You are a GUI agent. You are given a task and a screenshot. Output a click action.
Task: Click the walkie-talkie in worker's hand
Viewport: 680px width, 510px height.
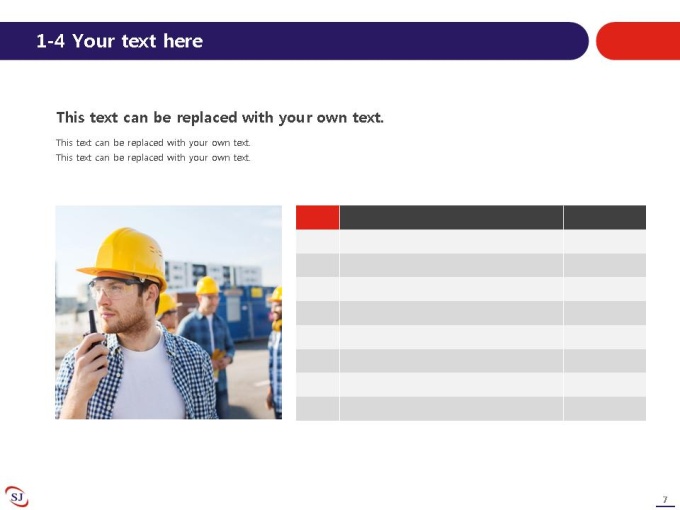coord(94,332)
